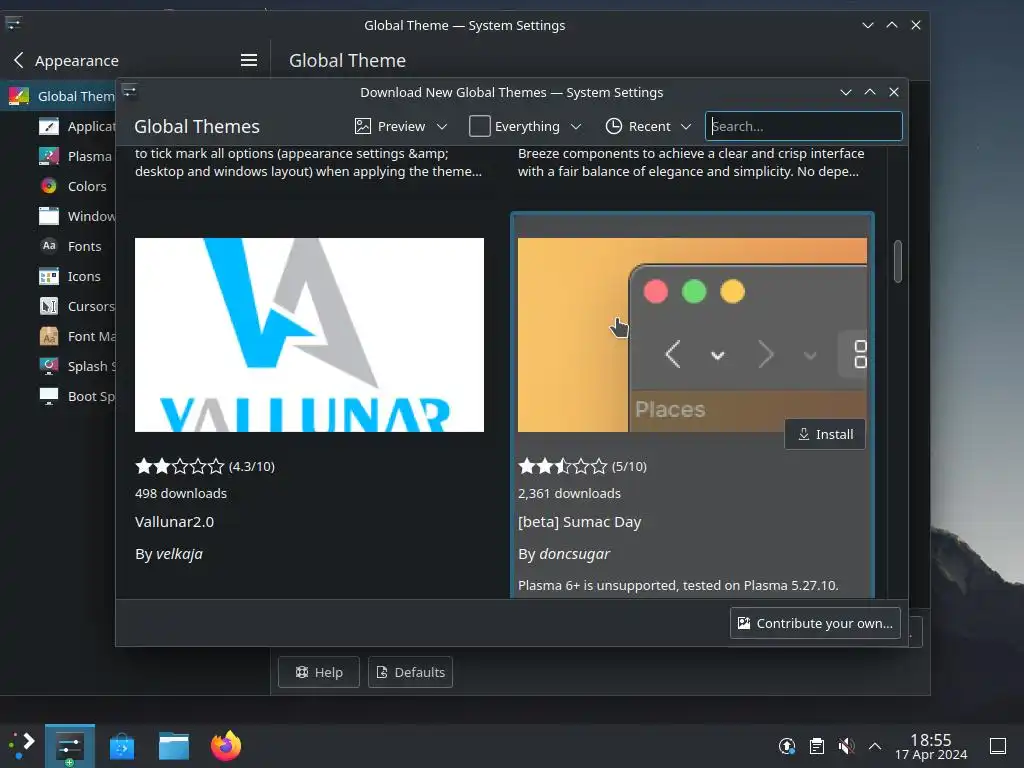Click the '498 downloads' text

tap(181, 493)
